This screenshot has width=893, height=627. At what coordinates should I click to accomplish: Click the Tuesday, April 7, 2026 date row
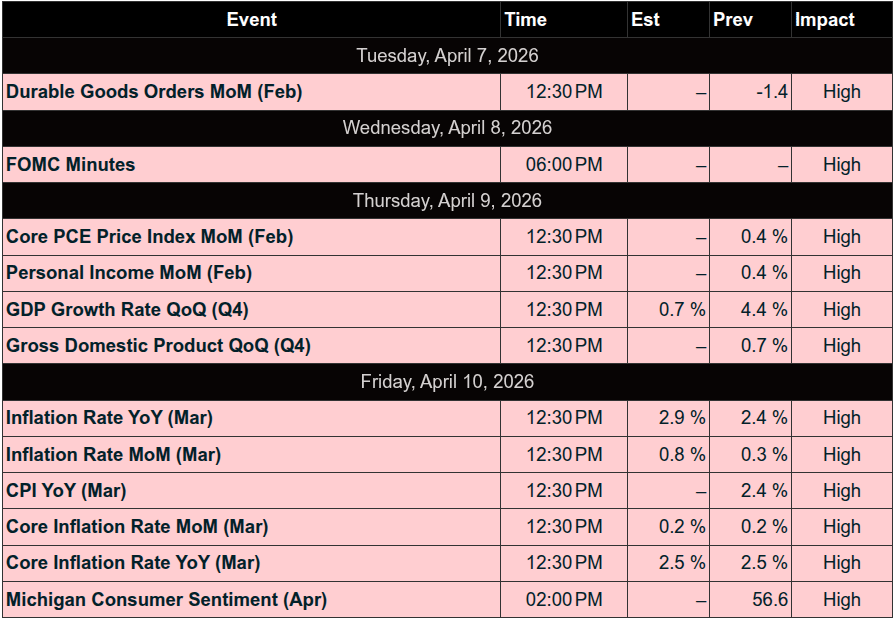pyautogui.click(x=447, y=56)
